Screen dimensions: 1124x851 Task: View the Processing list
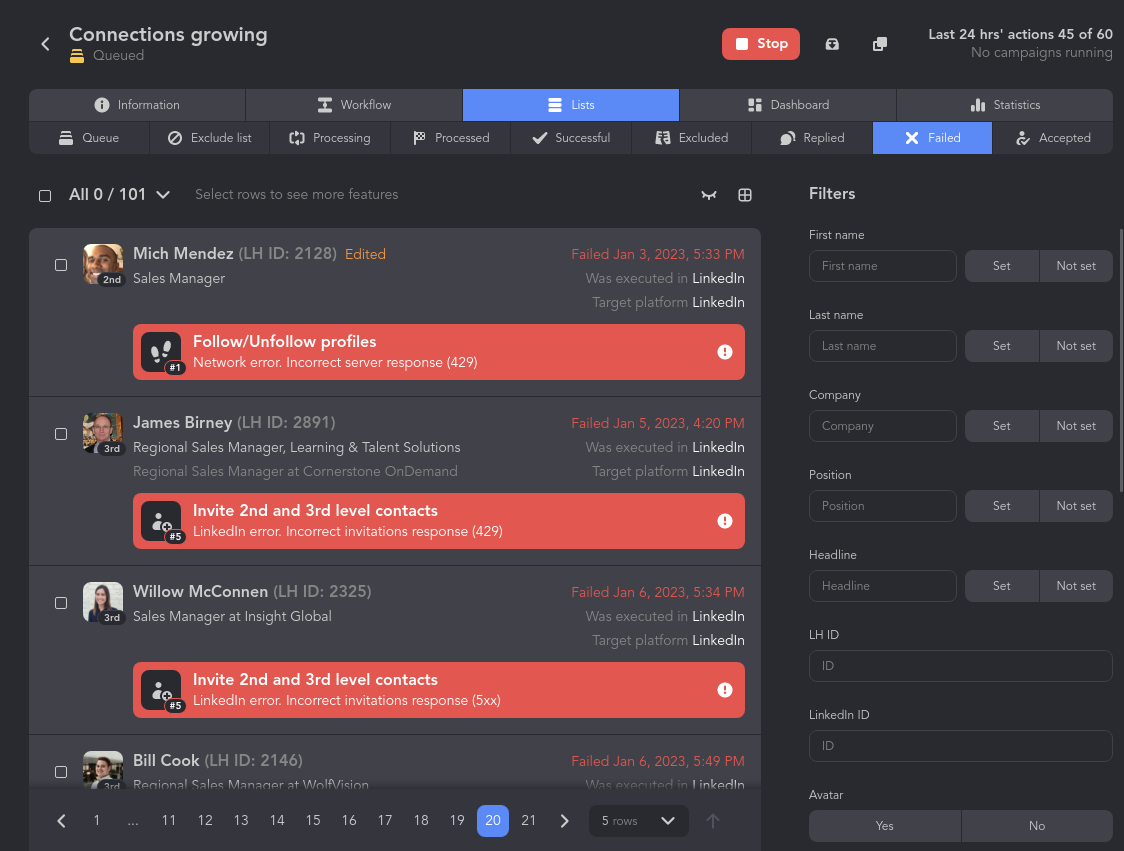coord(330,138)
